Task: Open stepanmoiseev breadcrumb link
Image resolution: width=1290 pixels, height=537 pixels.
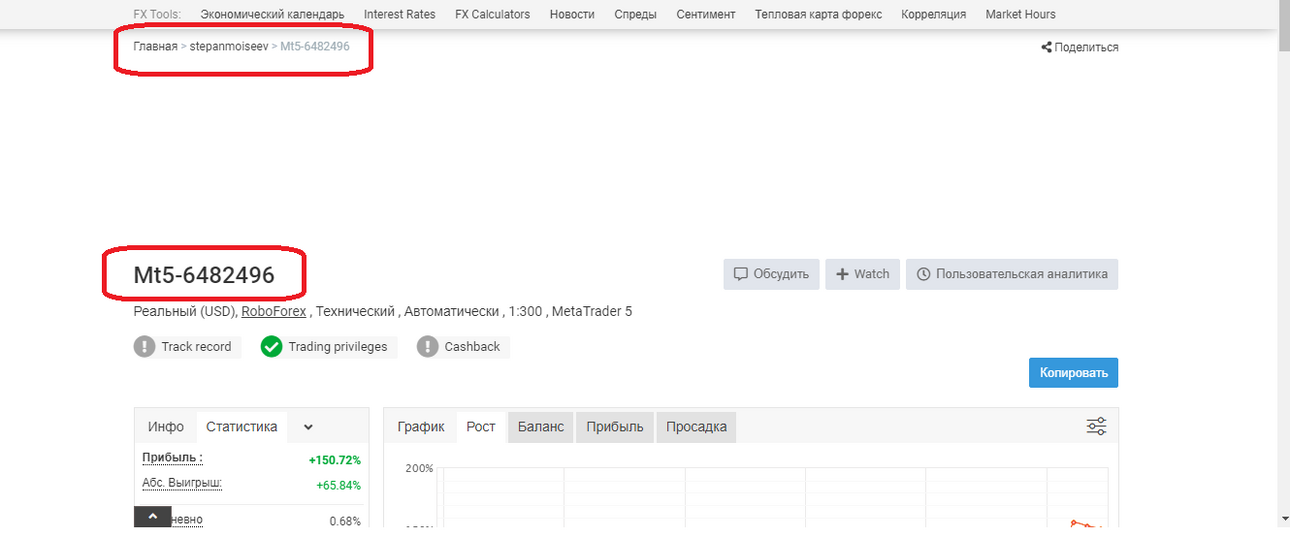Action: coord(229,47)
